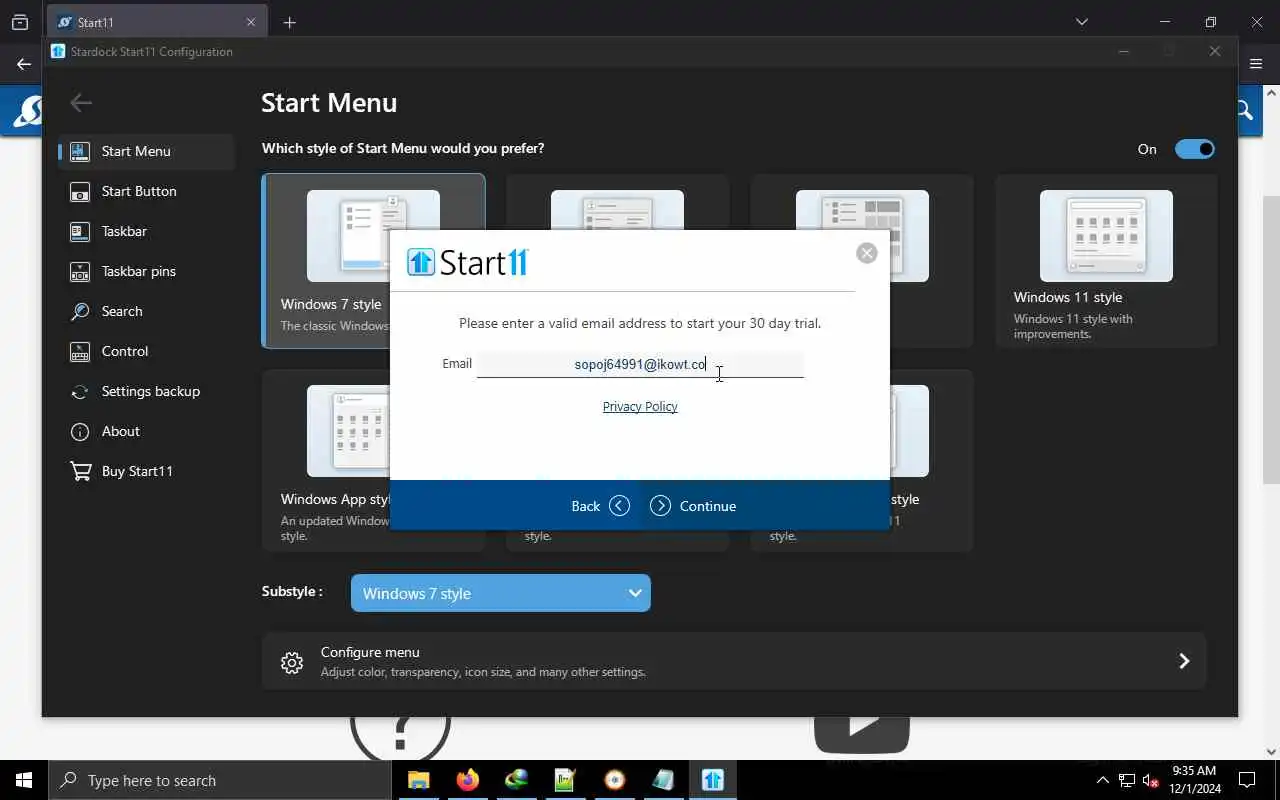The height and width of the screenshot is (800, 1280).
Task: Click the Taskbar pins sidebar icon
Action: pyautogui.click(x=80, y=271)
